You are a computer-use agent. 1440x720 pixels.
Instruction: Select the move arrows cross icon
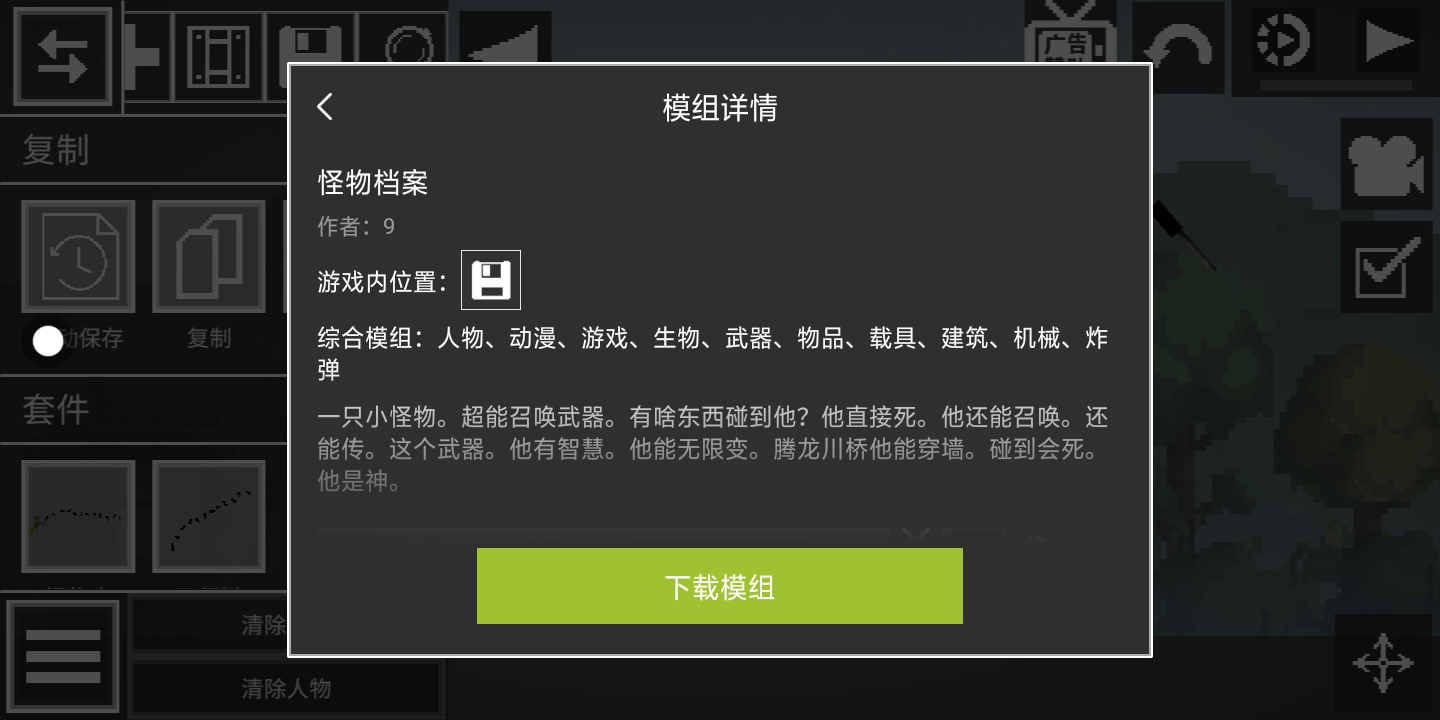tap(1383, 660)
